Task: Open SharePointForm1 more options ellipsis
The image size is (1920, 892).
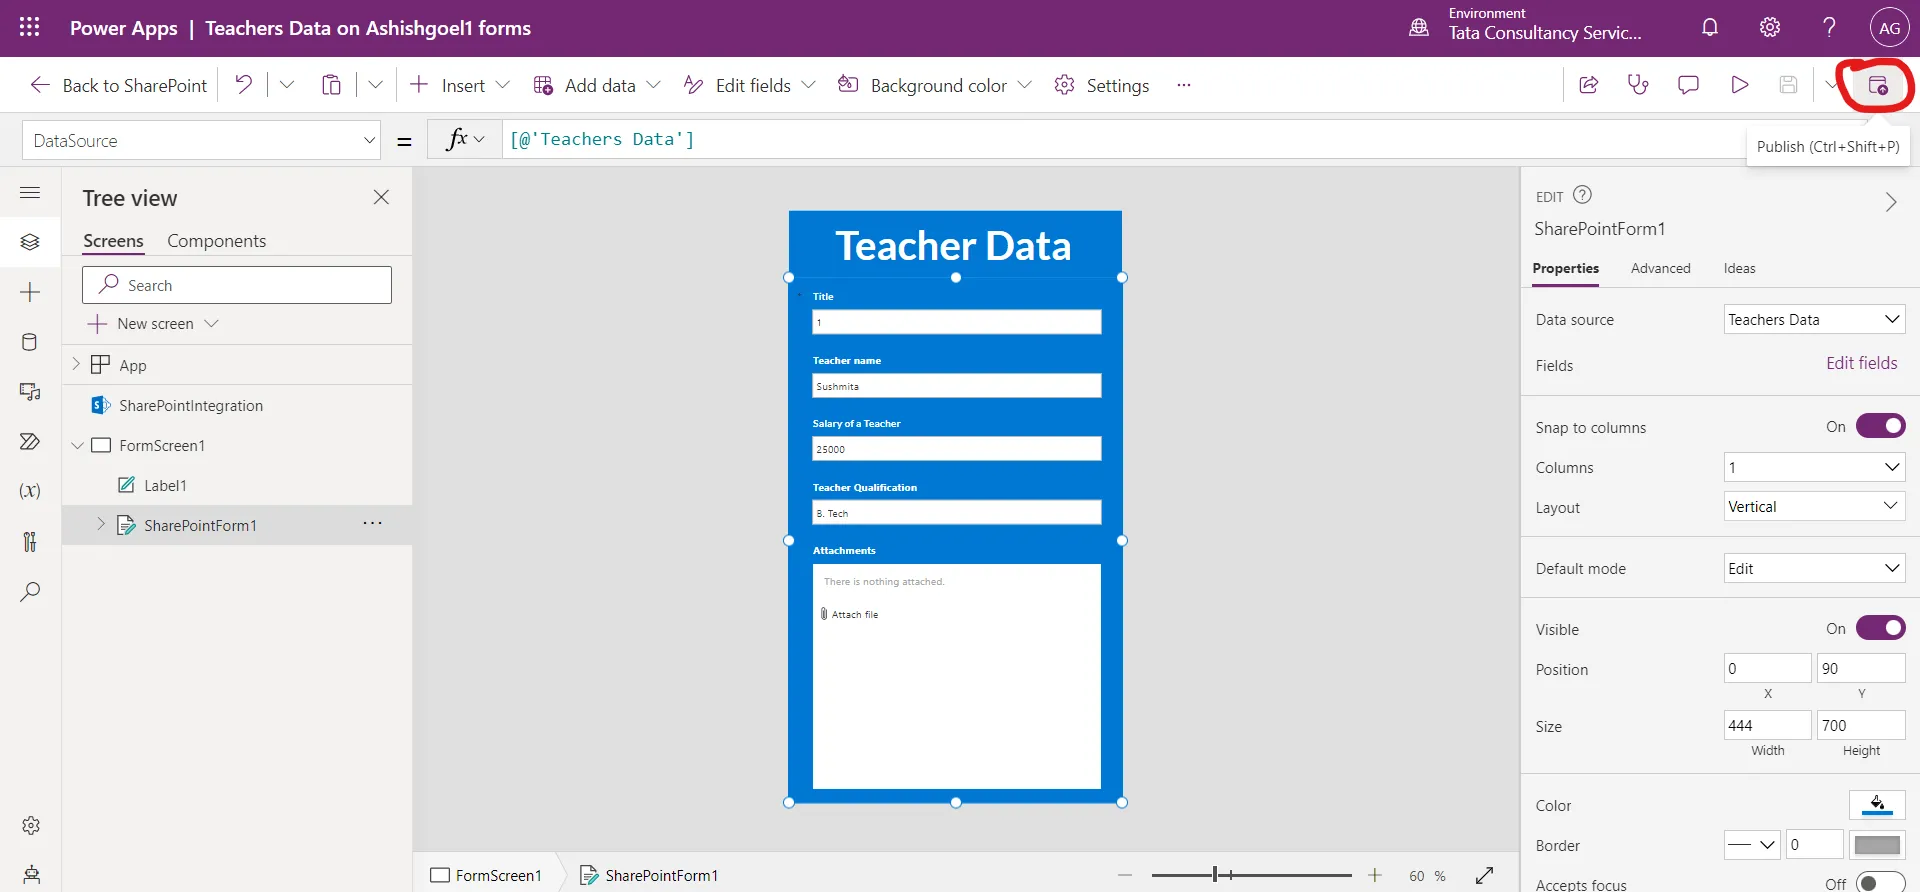Action: coord(372,523)
